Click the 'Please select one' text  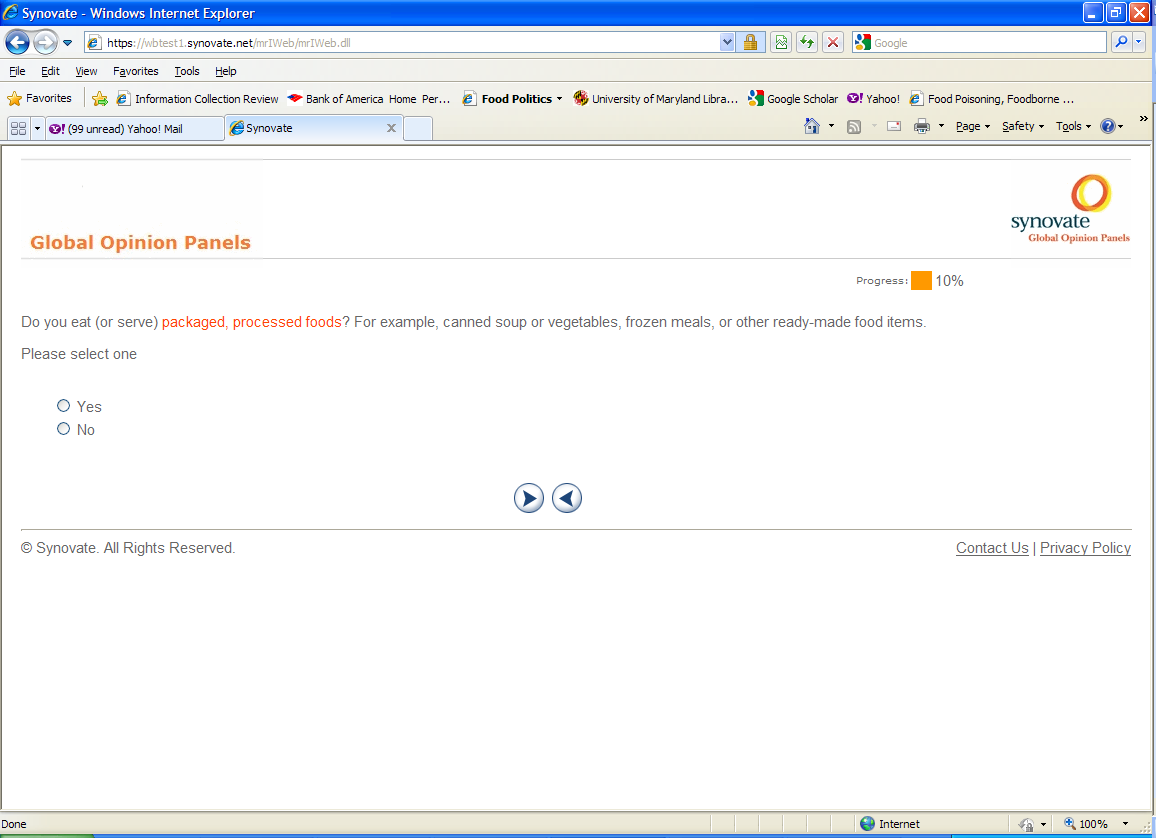pyautogui.click(x=79, y=354)
